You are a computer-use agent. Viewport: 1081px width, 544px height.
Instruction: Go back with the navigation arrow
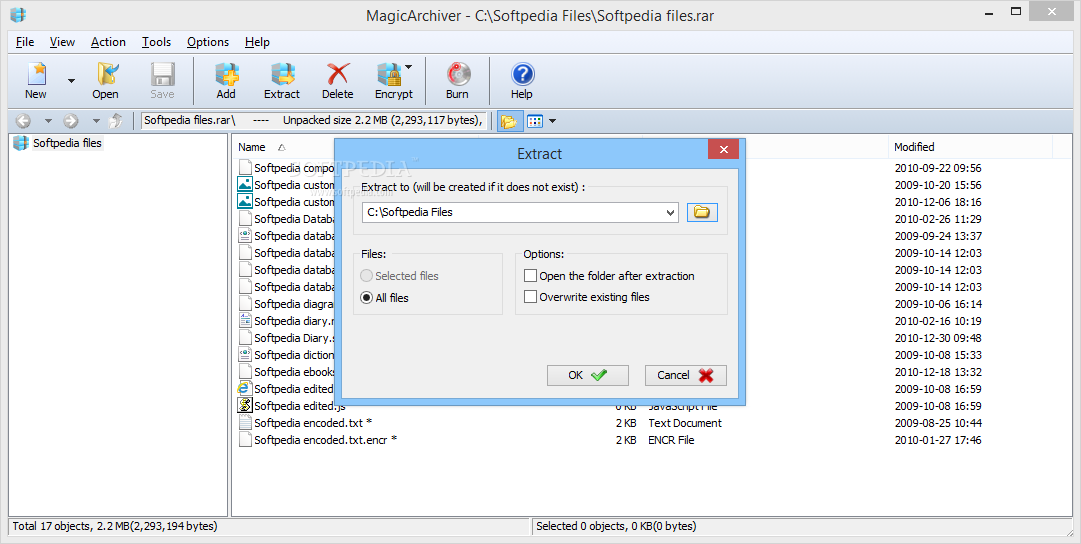tap(23, 121)
